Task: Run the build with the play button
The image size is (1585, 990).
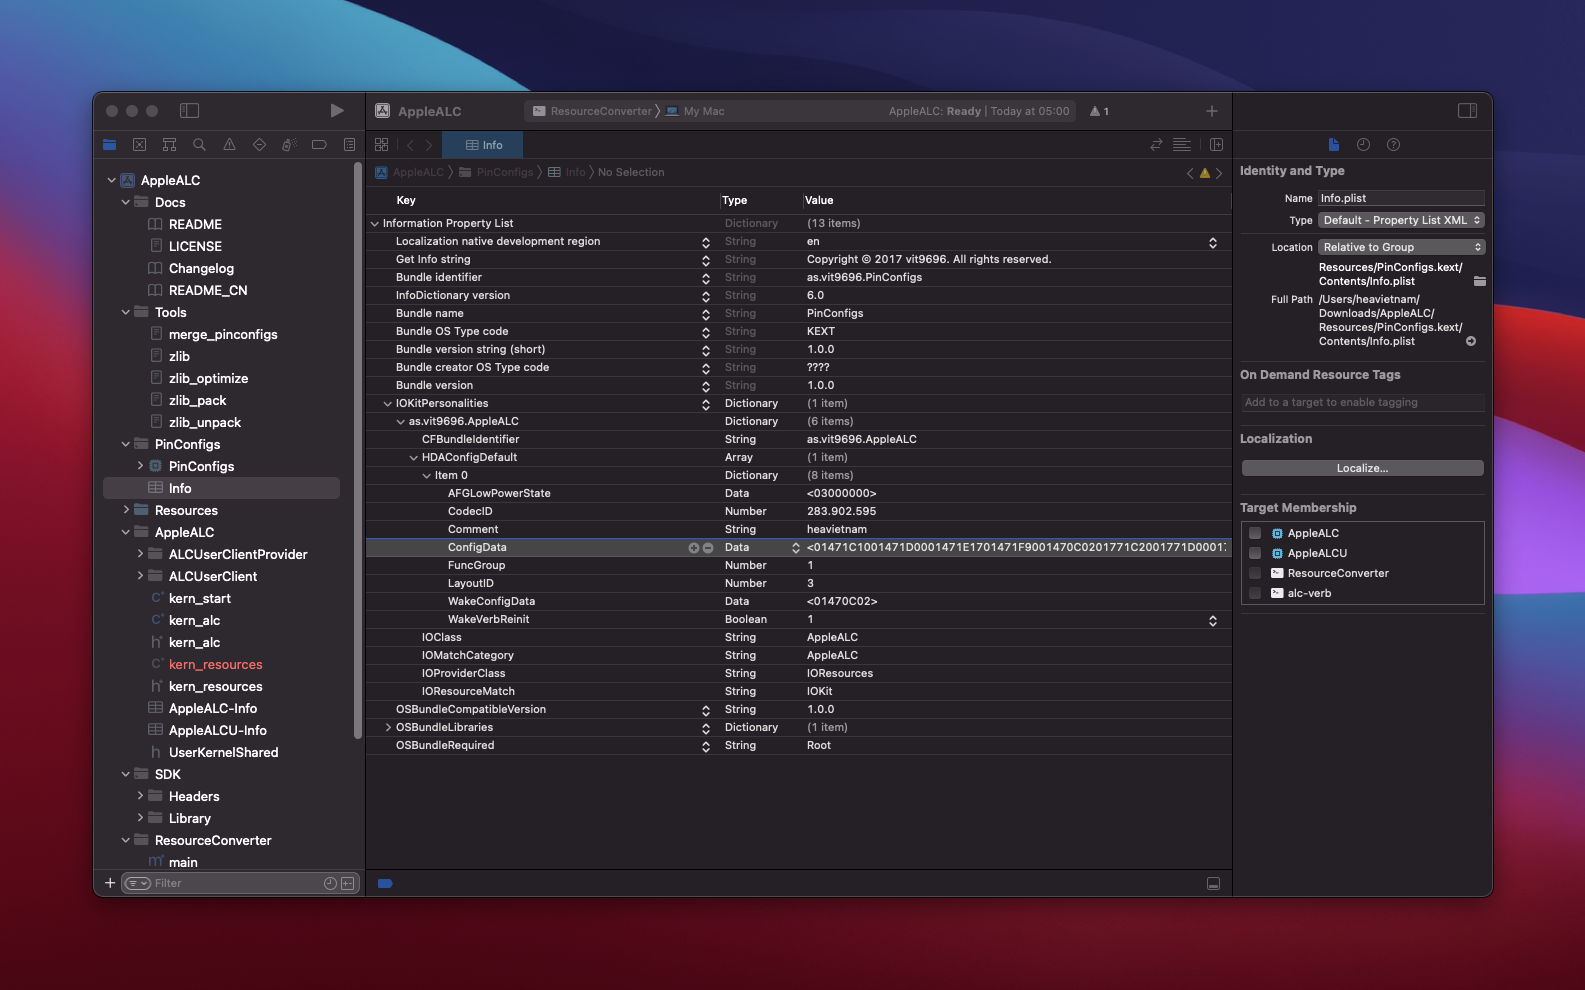Action: [x=337, y=111]
